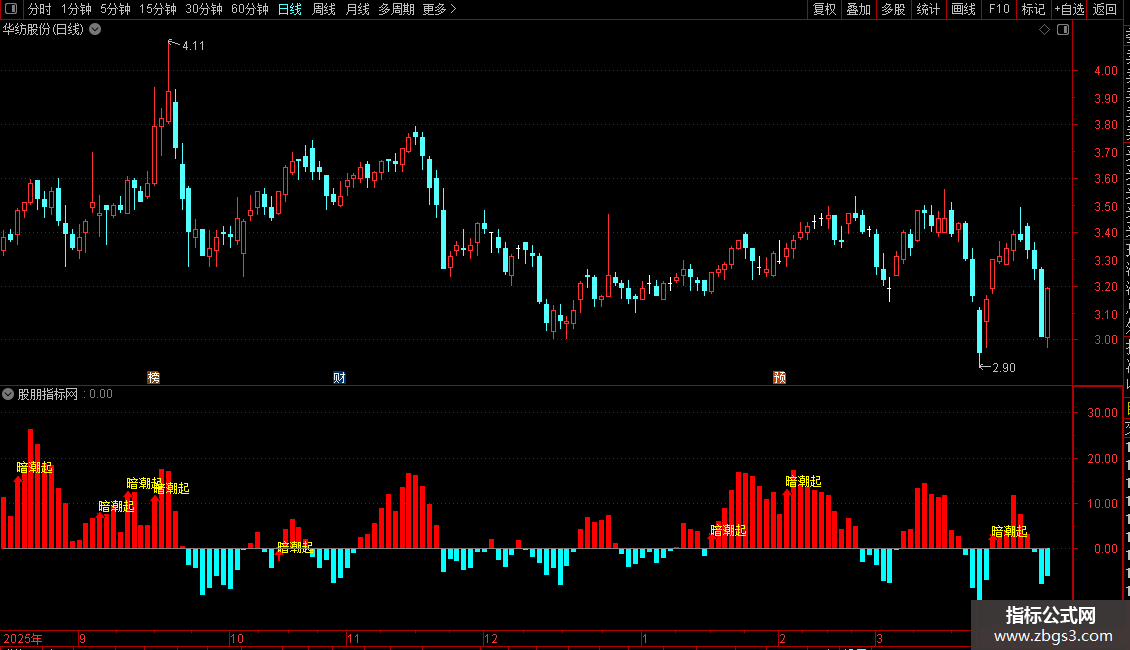Open the 画线 drawing tools

tap(964, 9)
